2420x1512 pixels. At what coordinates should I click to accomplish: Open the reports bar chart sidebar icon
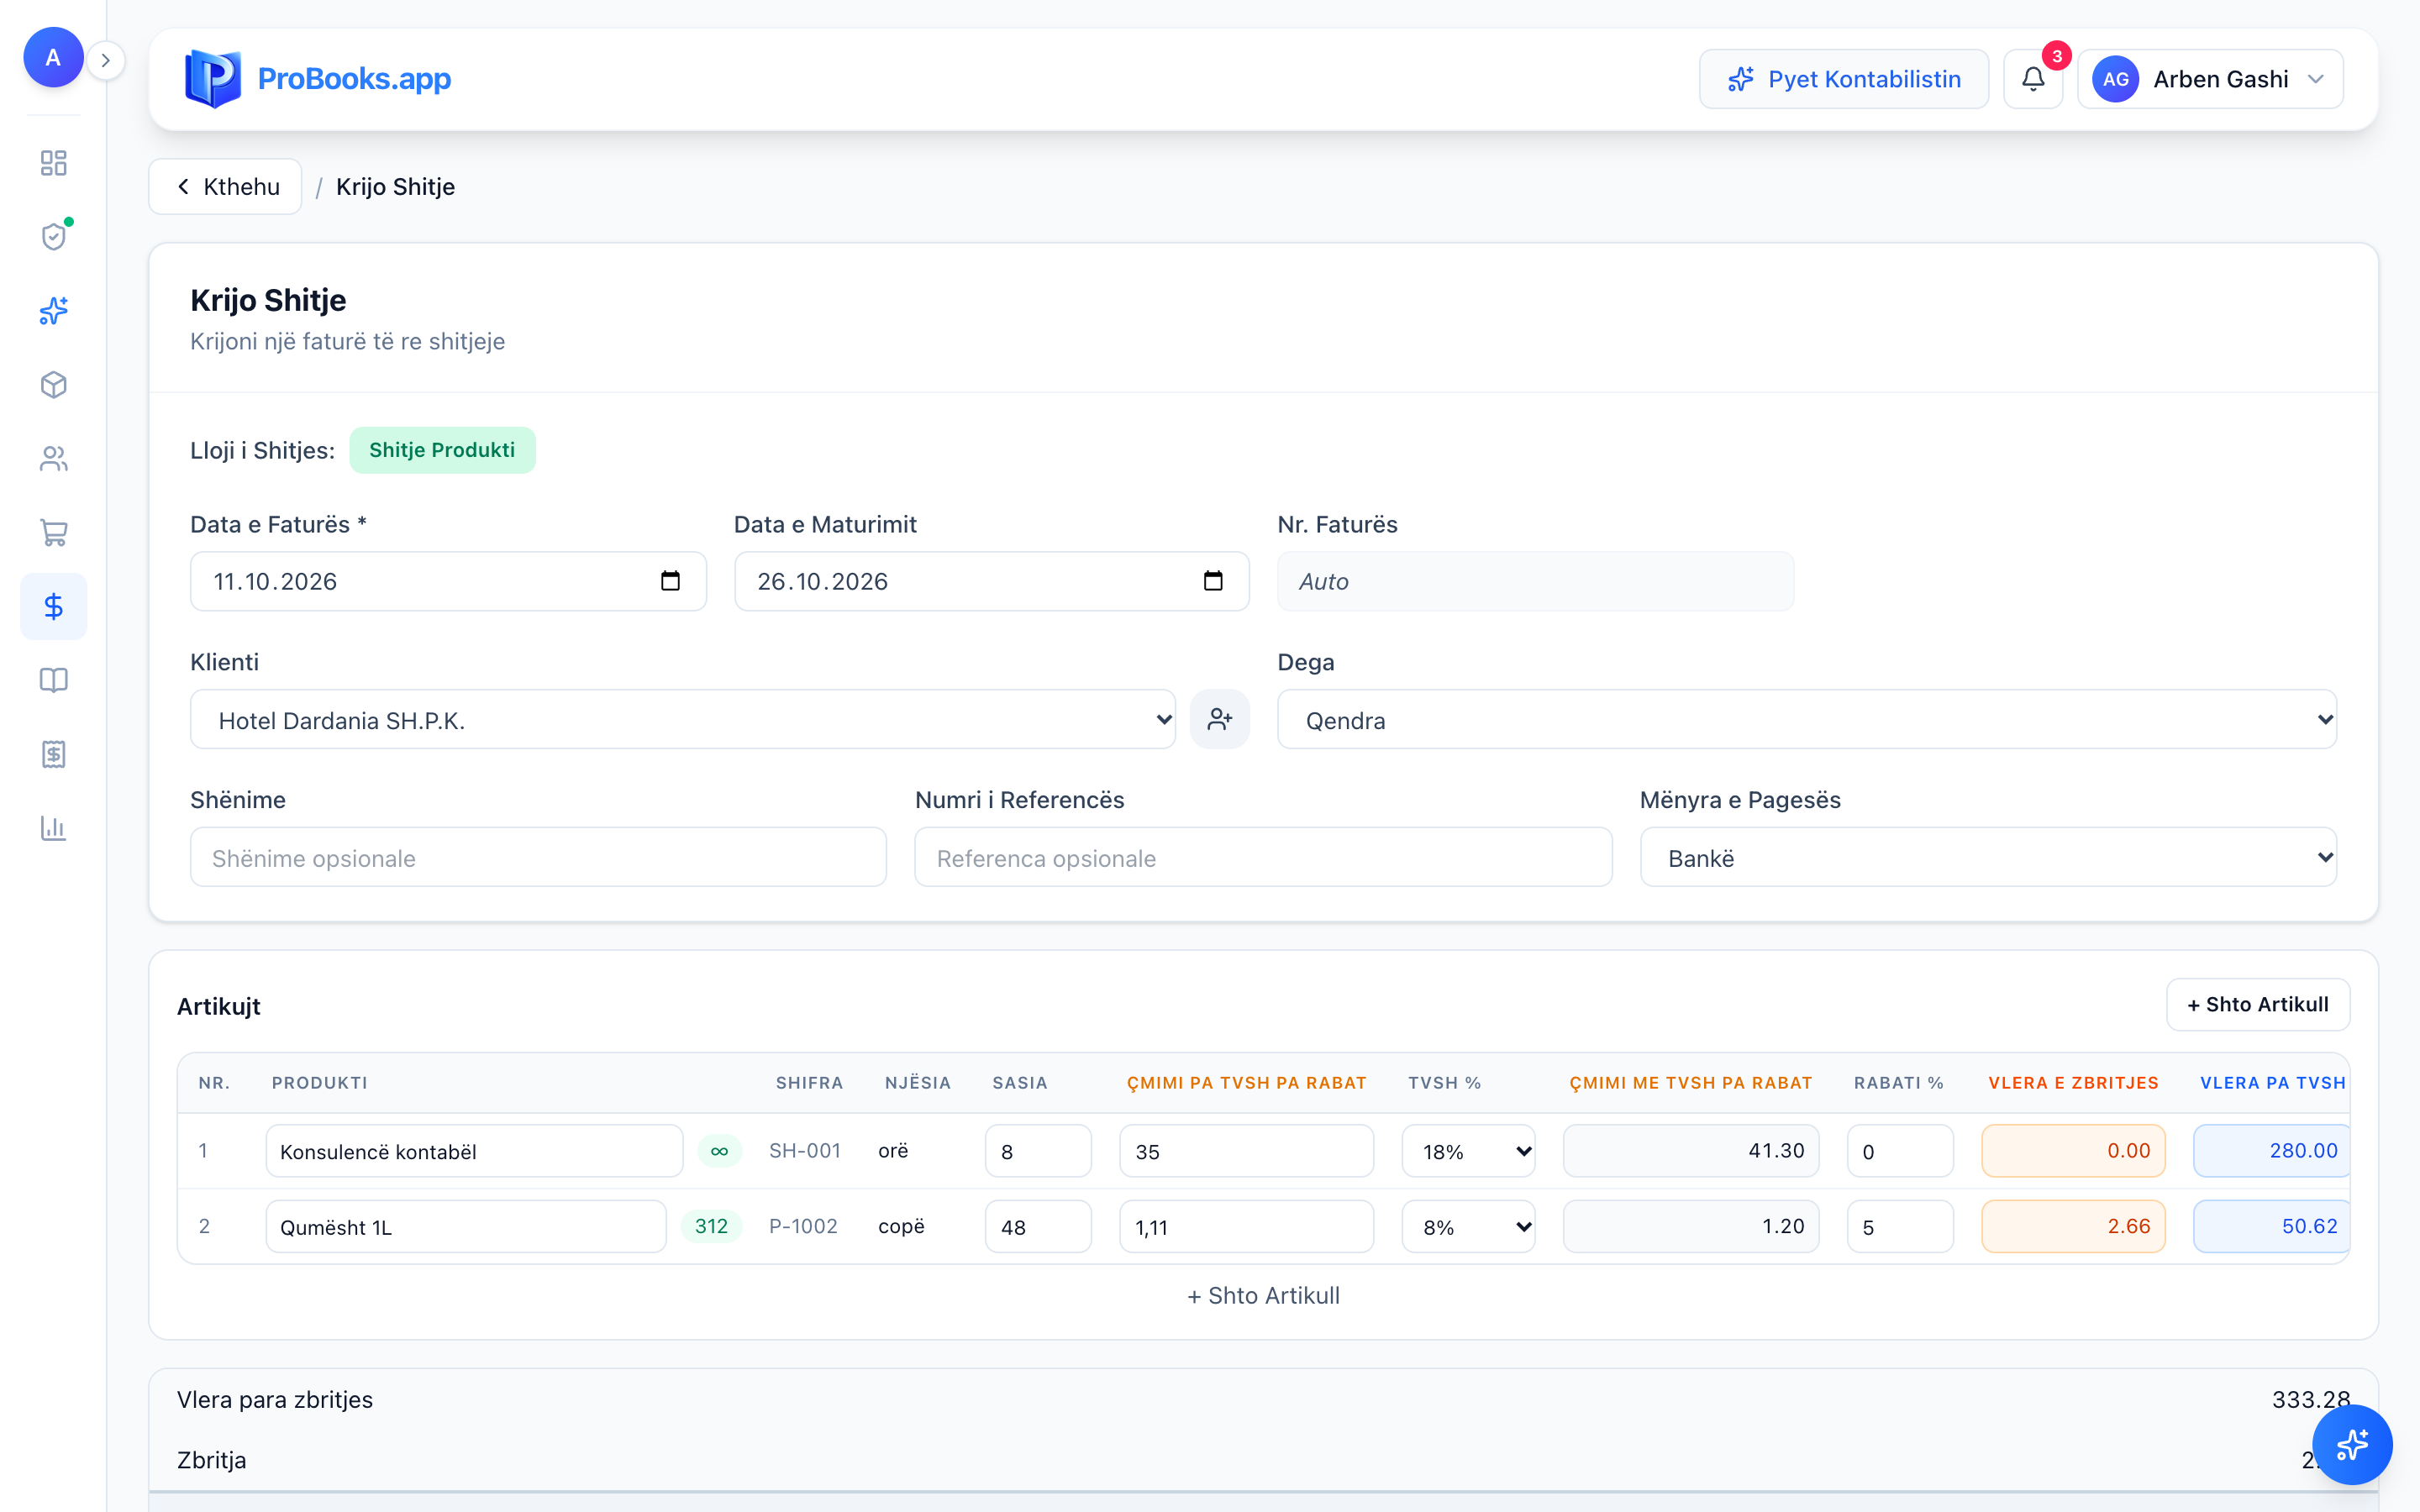(53, 828)
